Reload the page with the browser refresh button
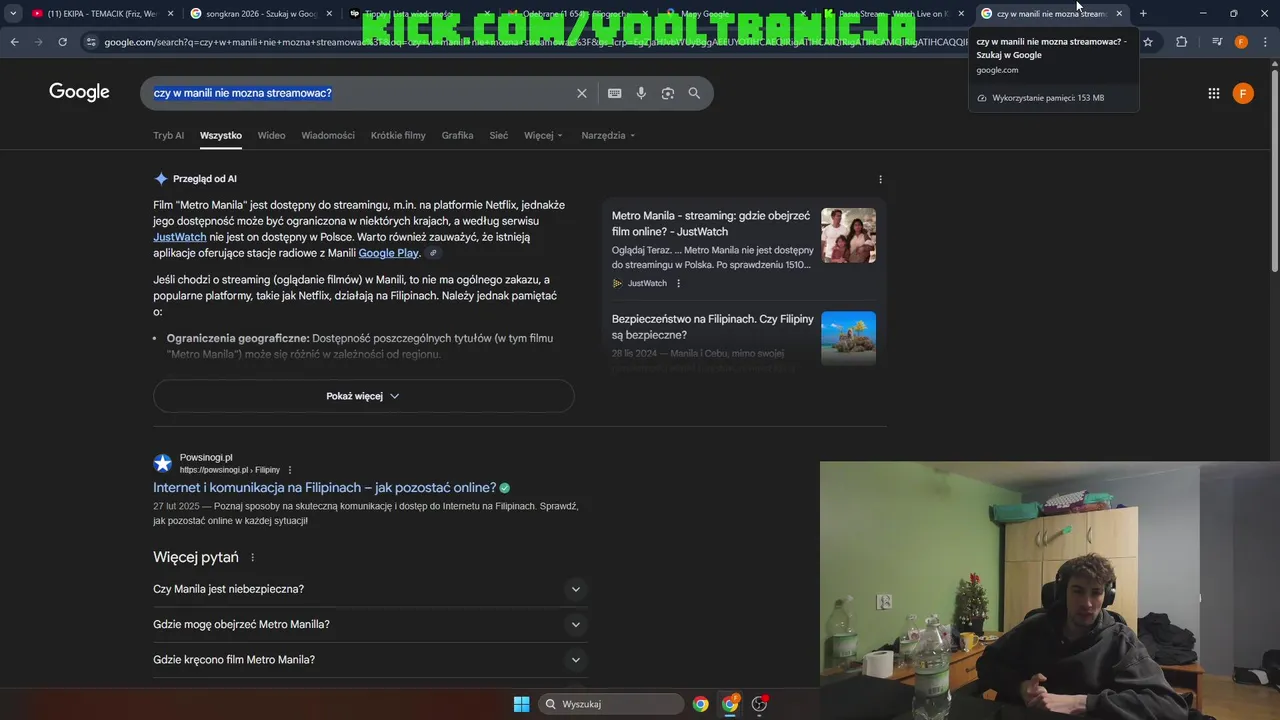Screen dimensions: 1280x720 point(62,42)
